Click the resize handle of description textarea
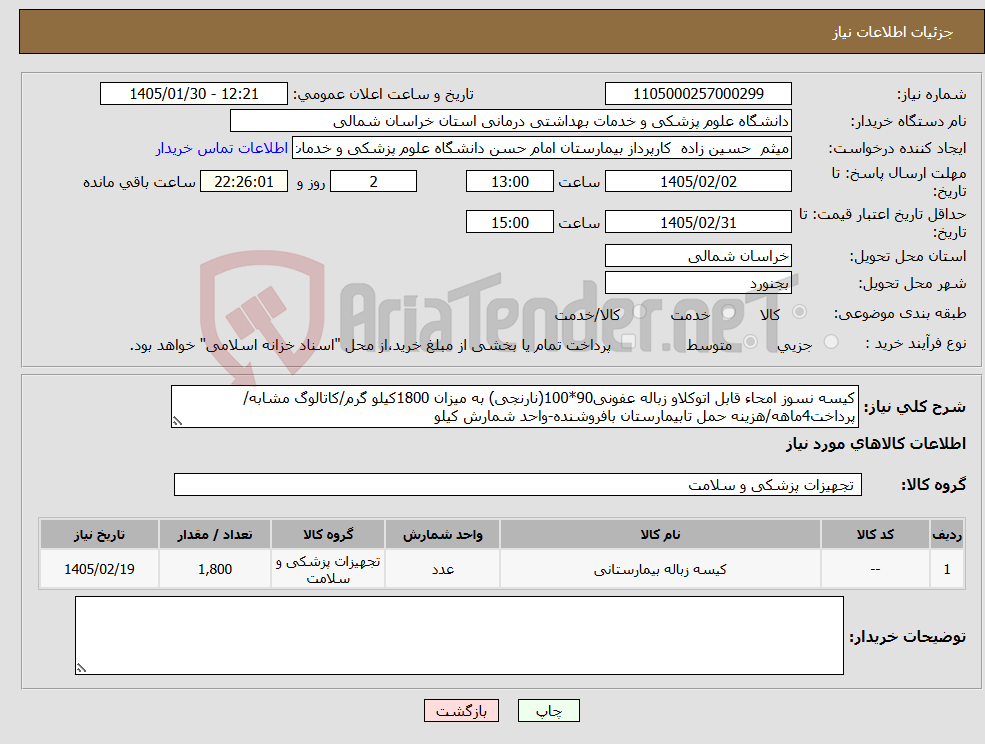985x744 pixels. [x=177, y=422]
